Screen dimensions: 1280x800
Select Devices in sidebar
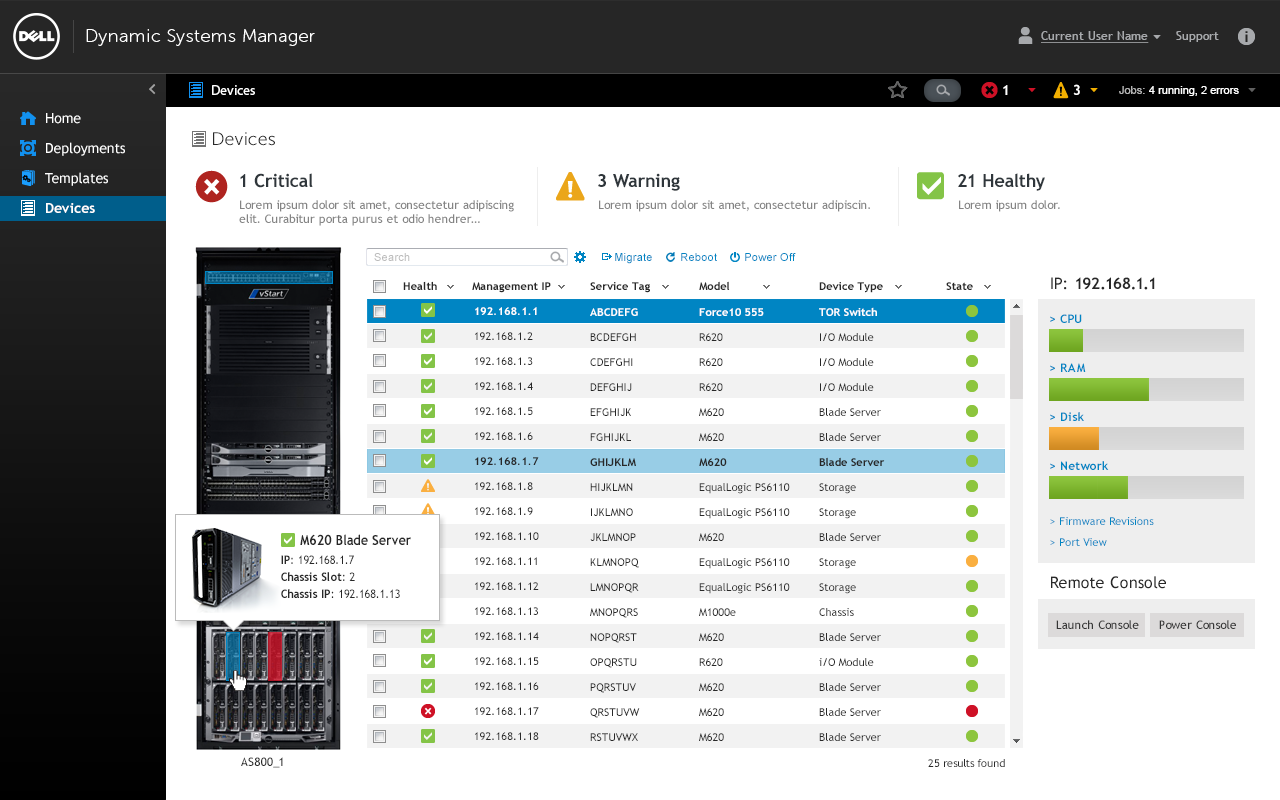(83, 208)
